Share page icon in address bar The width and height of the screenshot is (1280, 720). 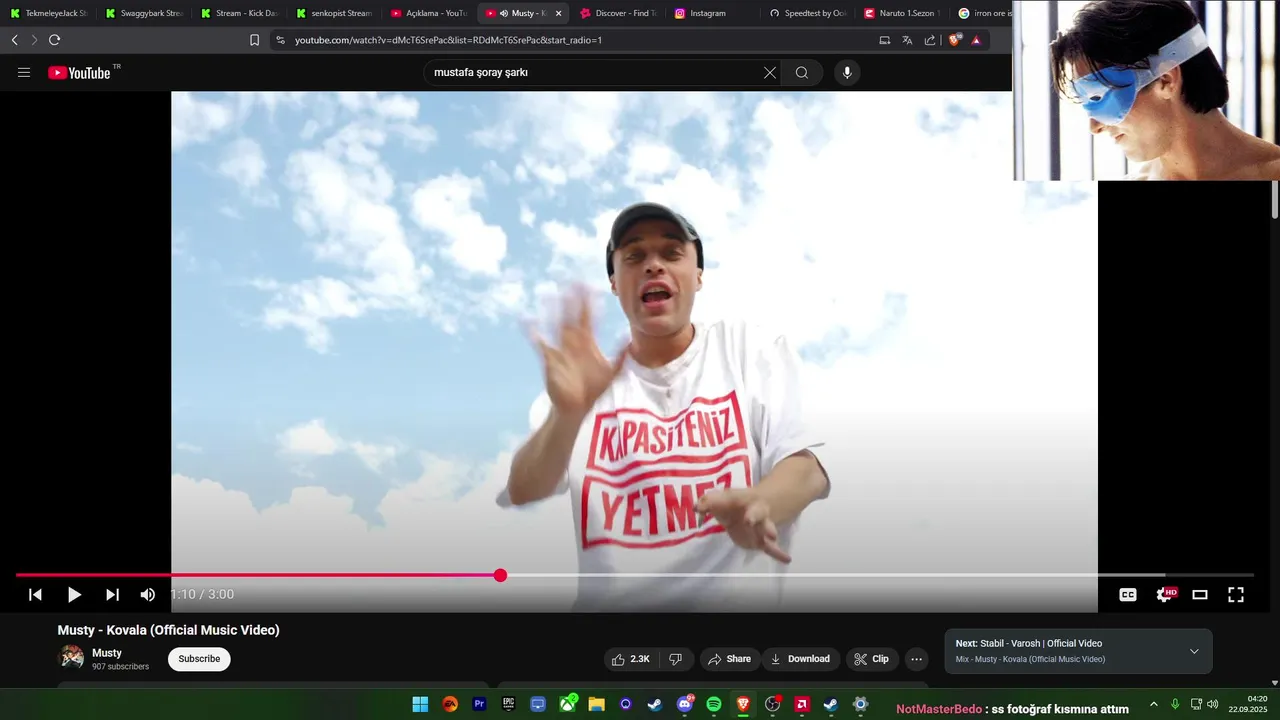point(930,40)
